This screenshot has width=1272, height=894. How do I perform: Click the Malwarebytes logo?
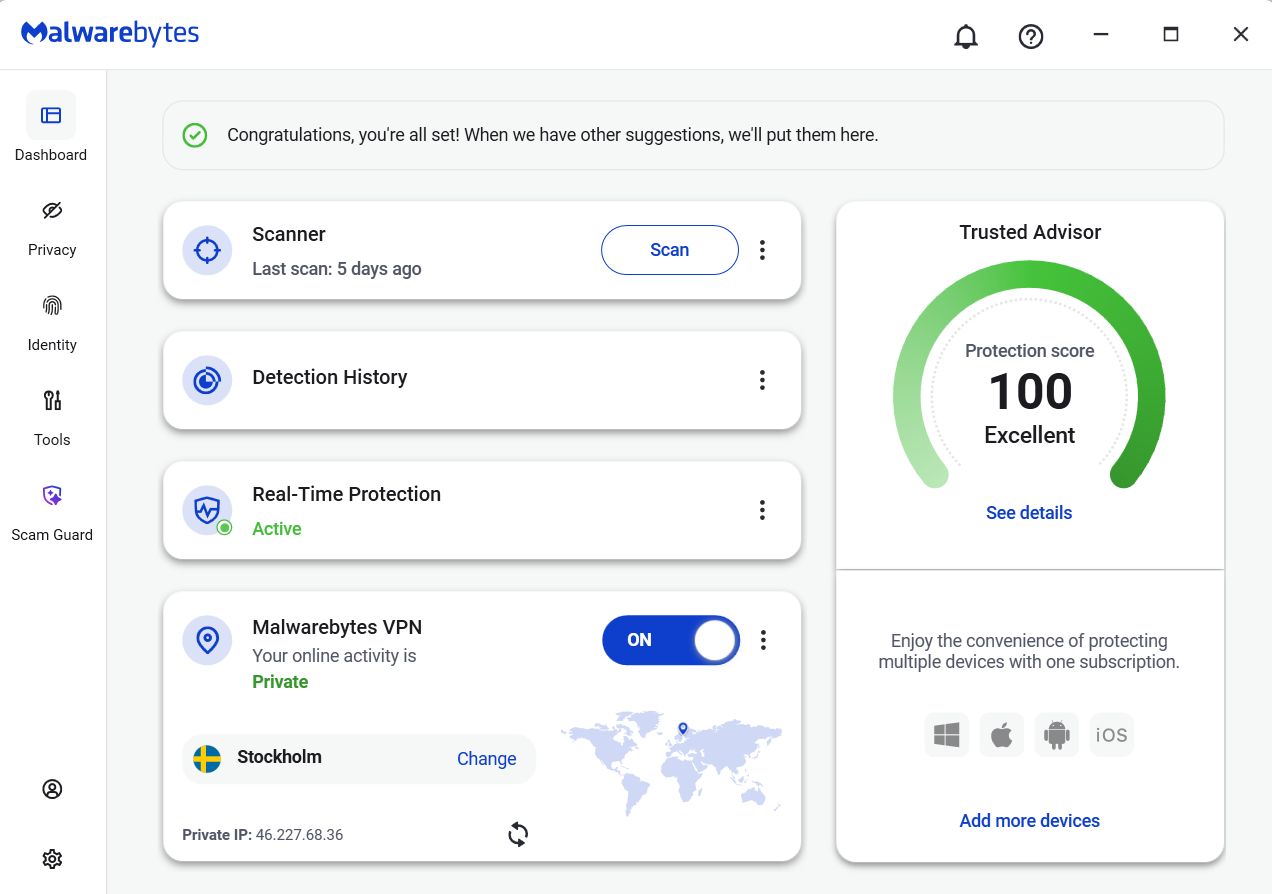click(x=110, y=33)
